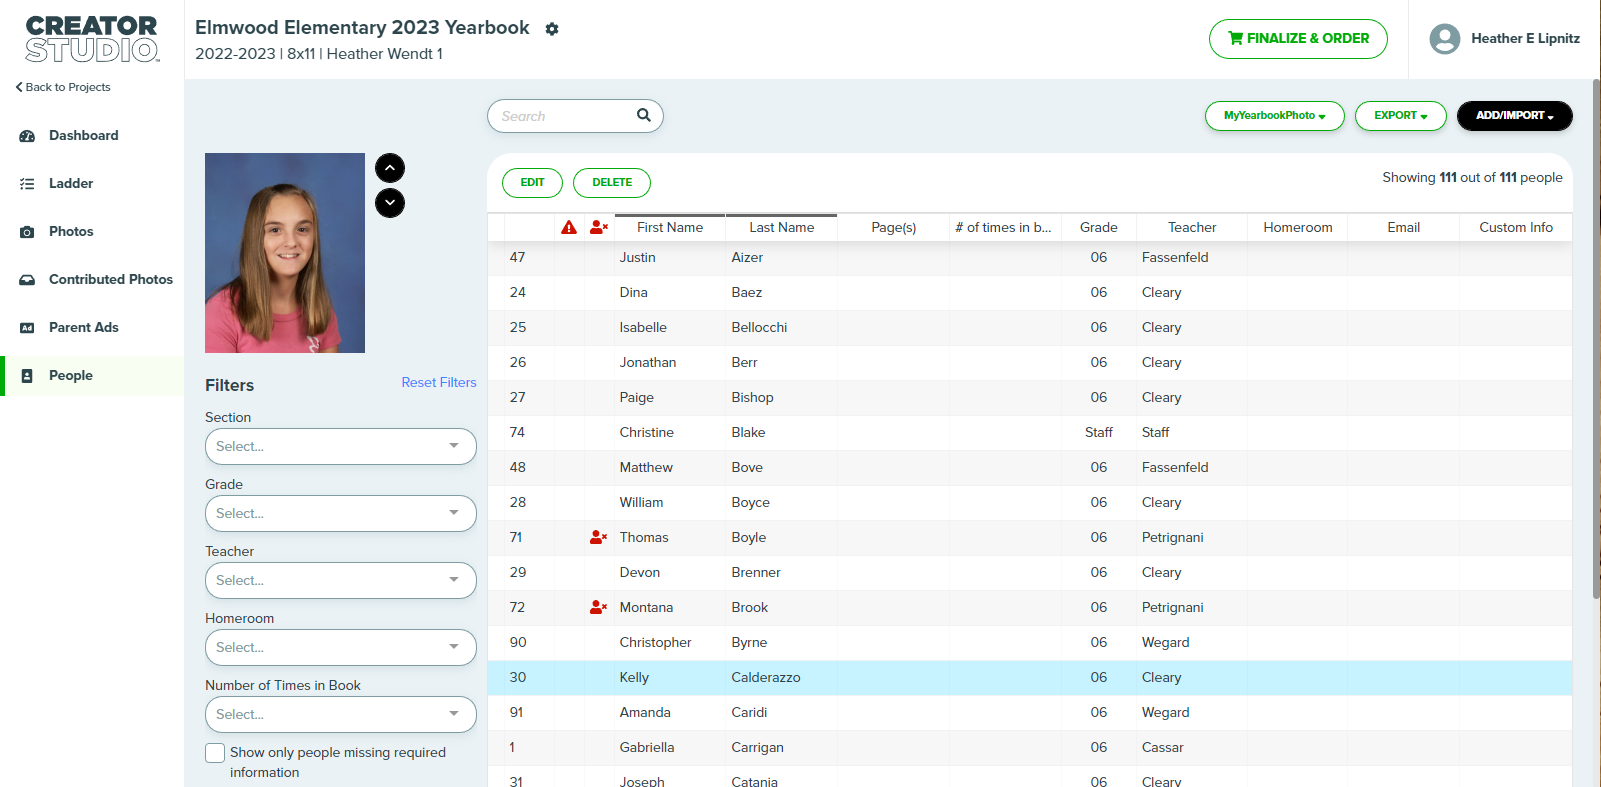Select Isabelle Bellocchi row
The image size is (1601, 787).
tap(1030, 328)
